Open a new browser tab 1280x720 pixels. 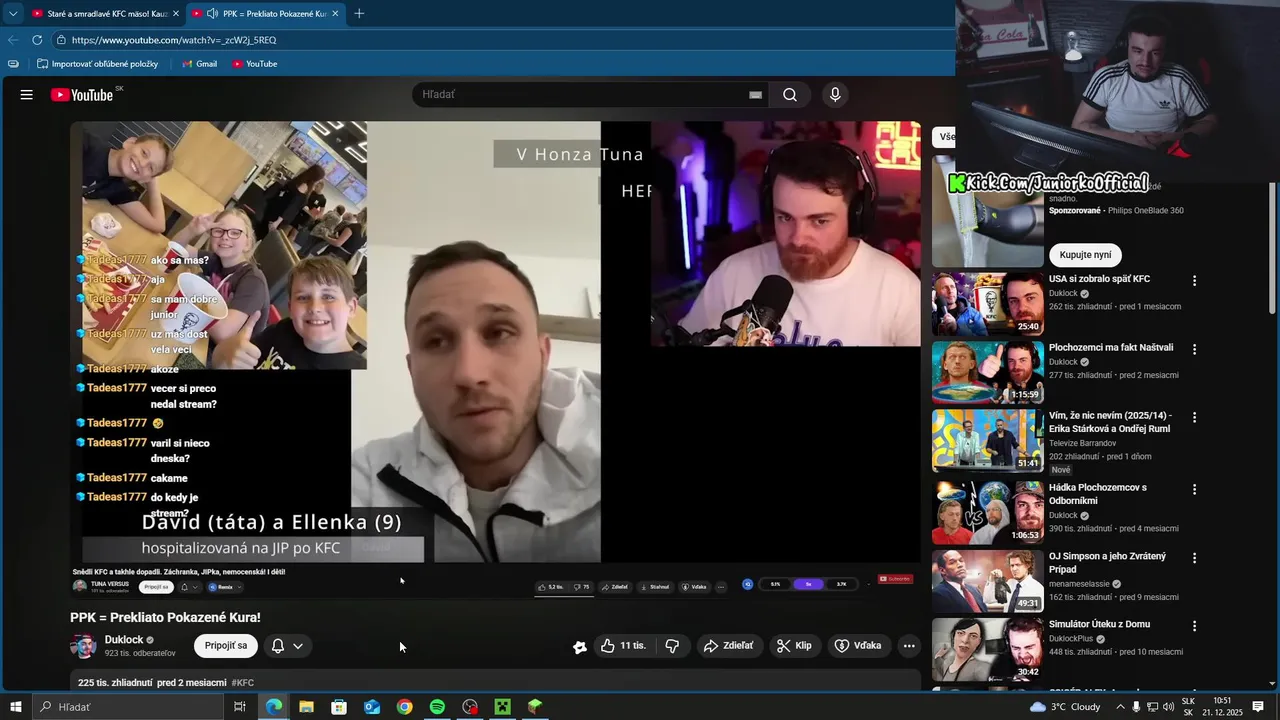(359, 13)
